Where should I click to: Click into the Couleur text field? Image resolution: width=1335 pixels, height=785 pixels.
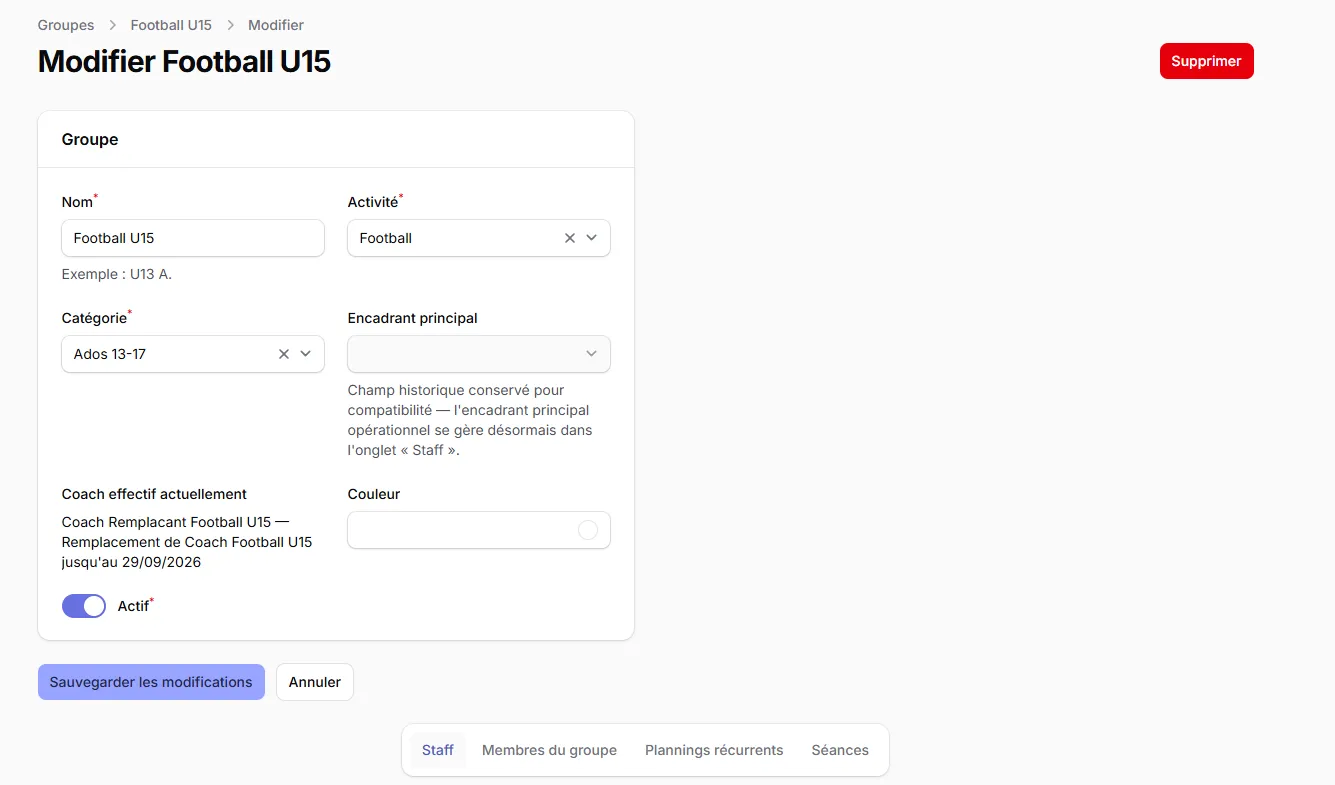click(x=462, y=530)
